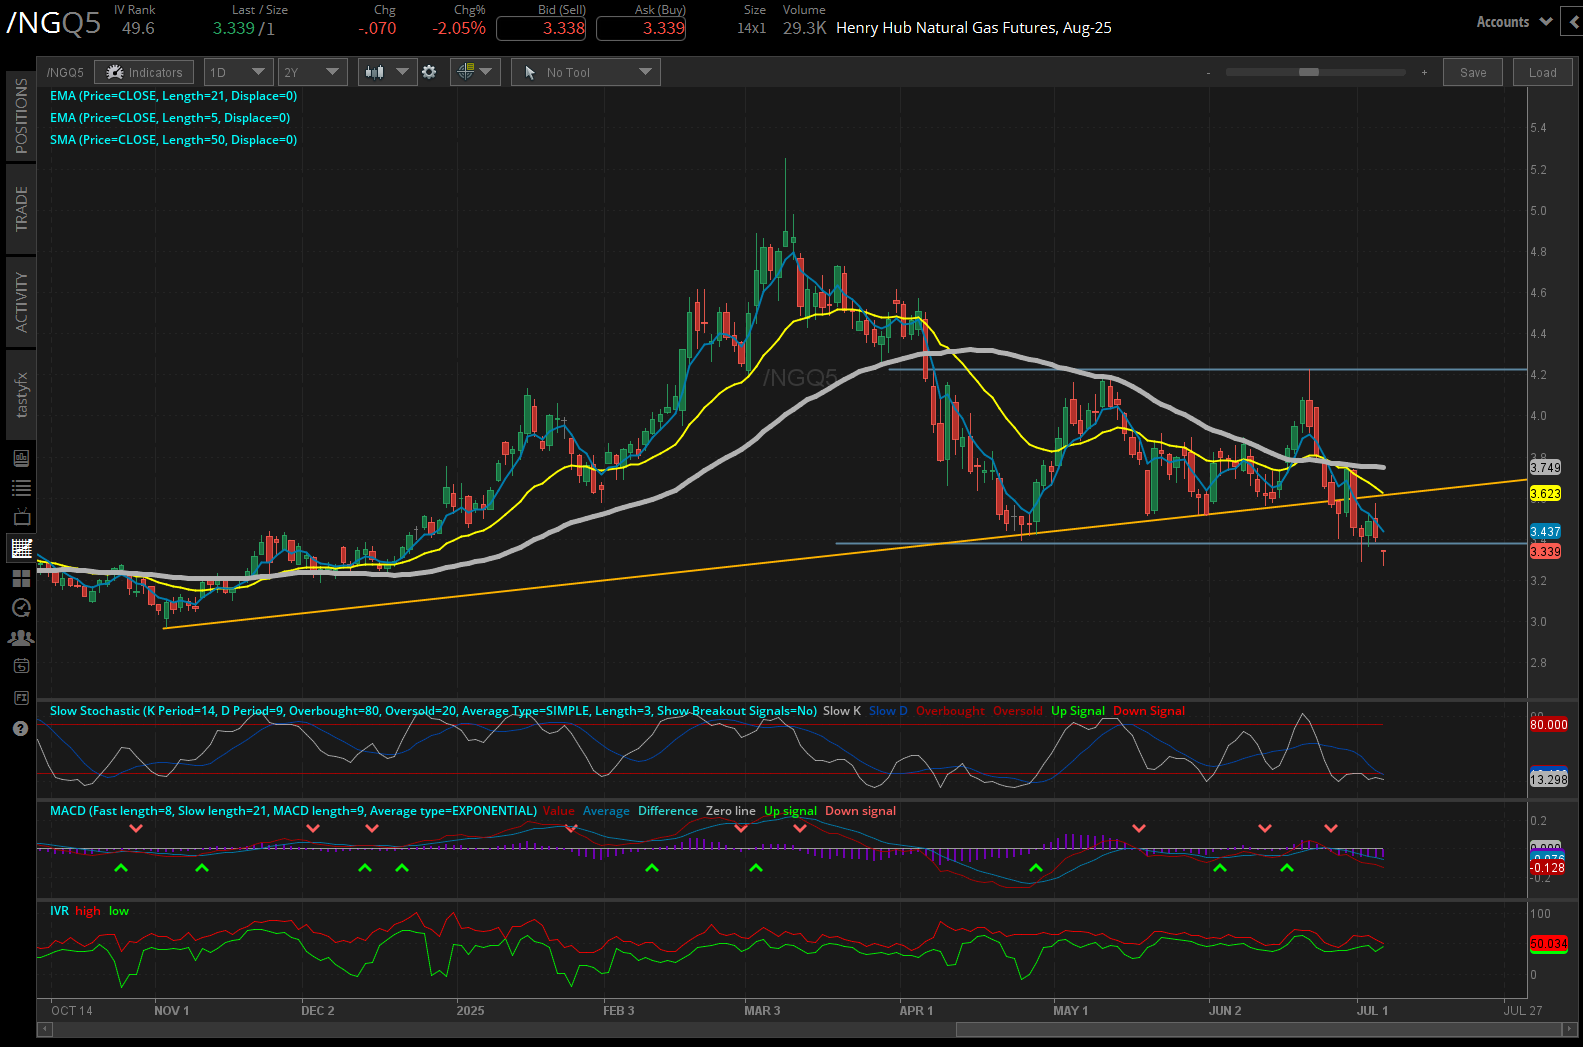Click the 3.339 last price axis tag

1545,552
